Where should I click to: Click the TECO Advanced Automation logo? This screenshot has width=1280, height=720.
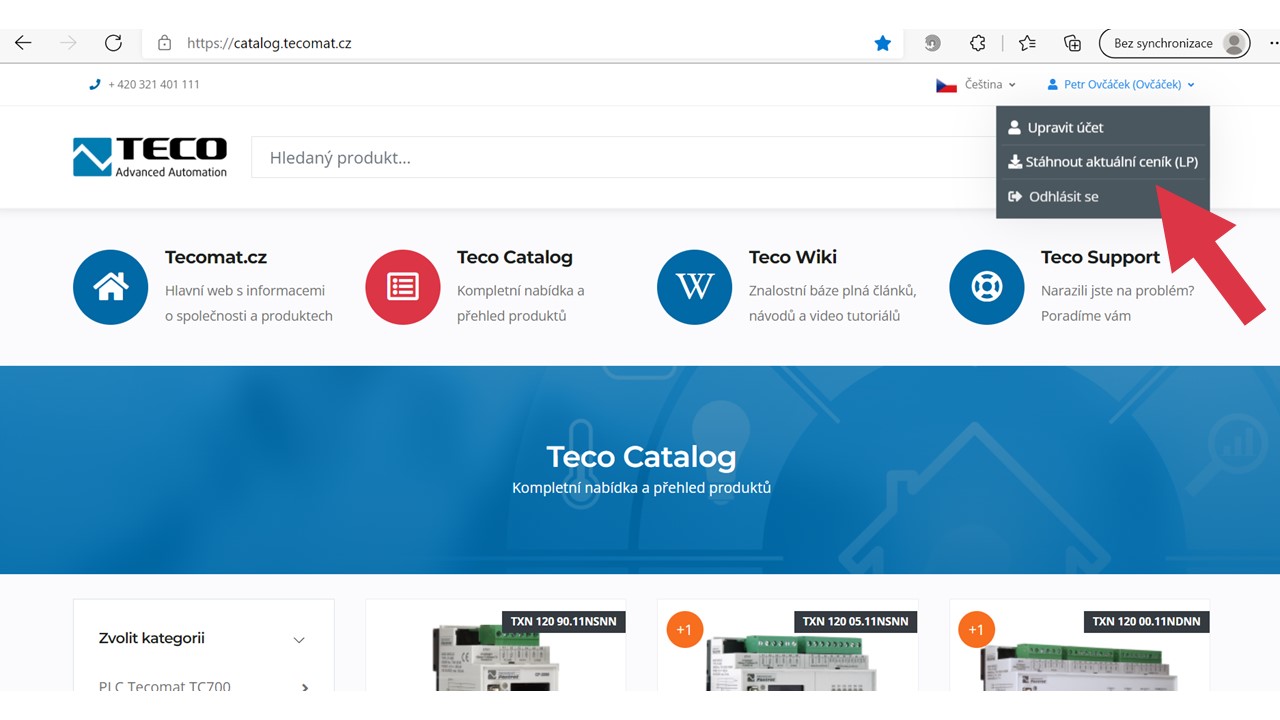[150, 157]
